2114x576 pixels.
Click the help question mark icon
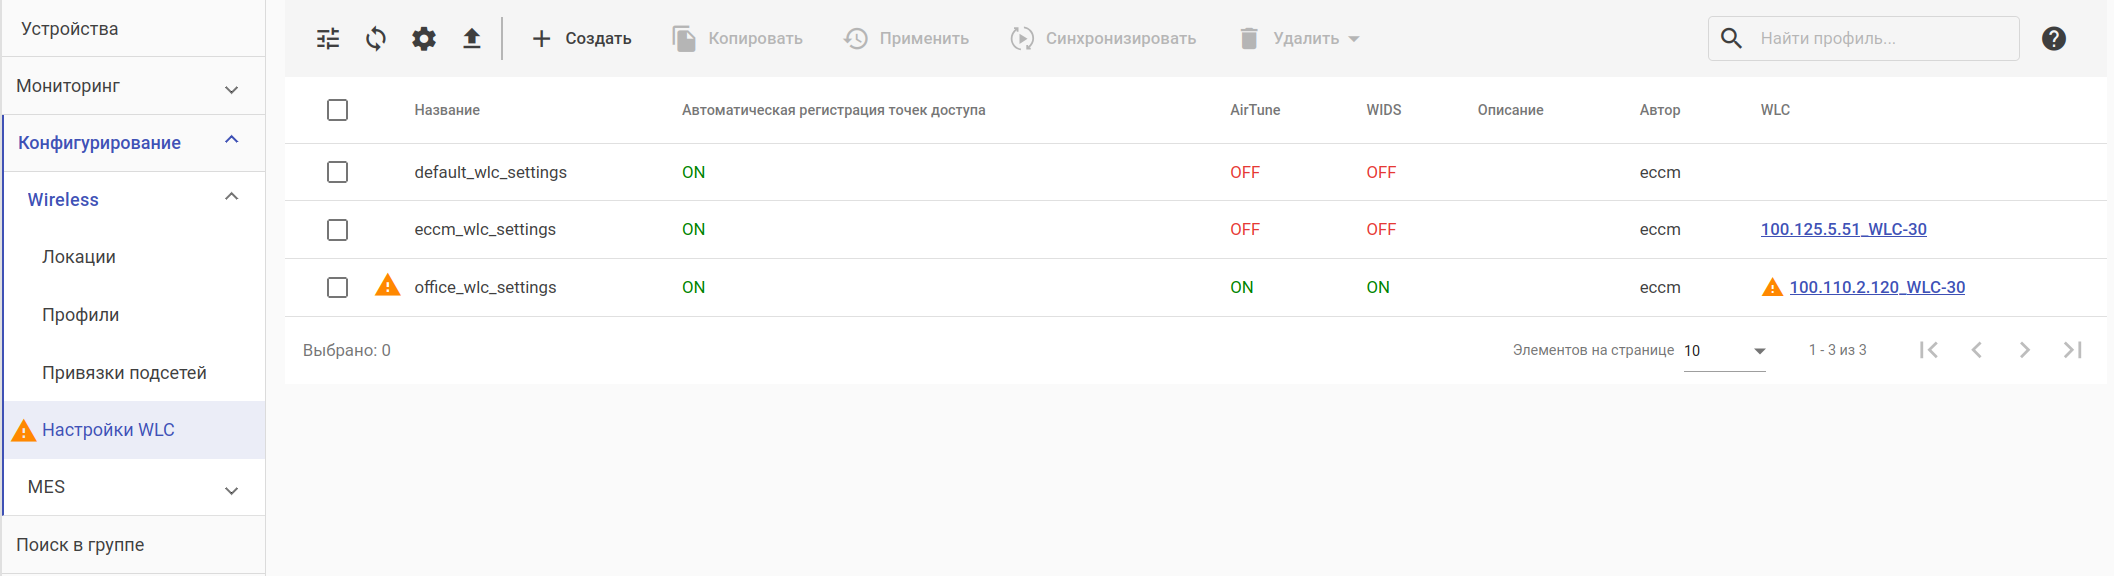click(x=2053, y=39)
